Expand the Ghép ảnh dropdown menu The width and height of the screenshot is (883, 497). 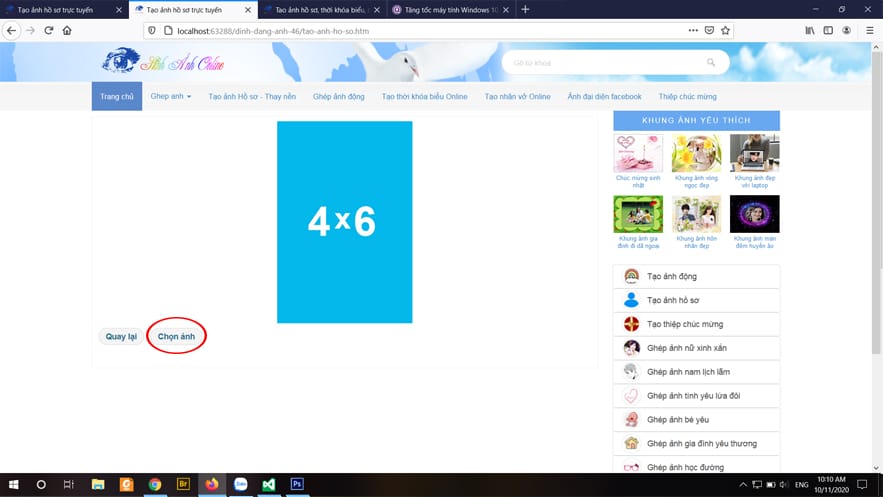170,97
